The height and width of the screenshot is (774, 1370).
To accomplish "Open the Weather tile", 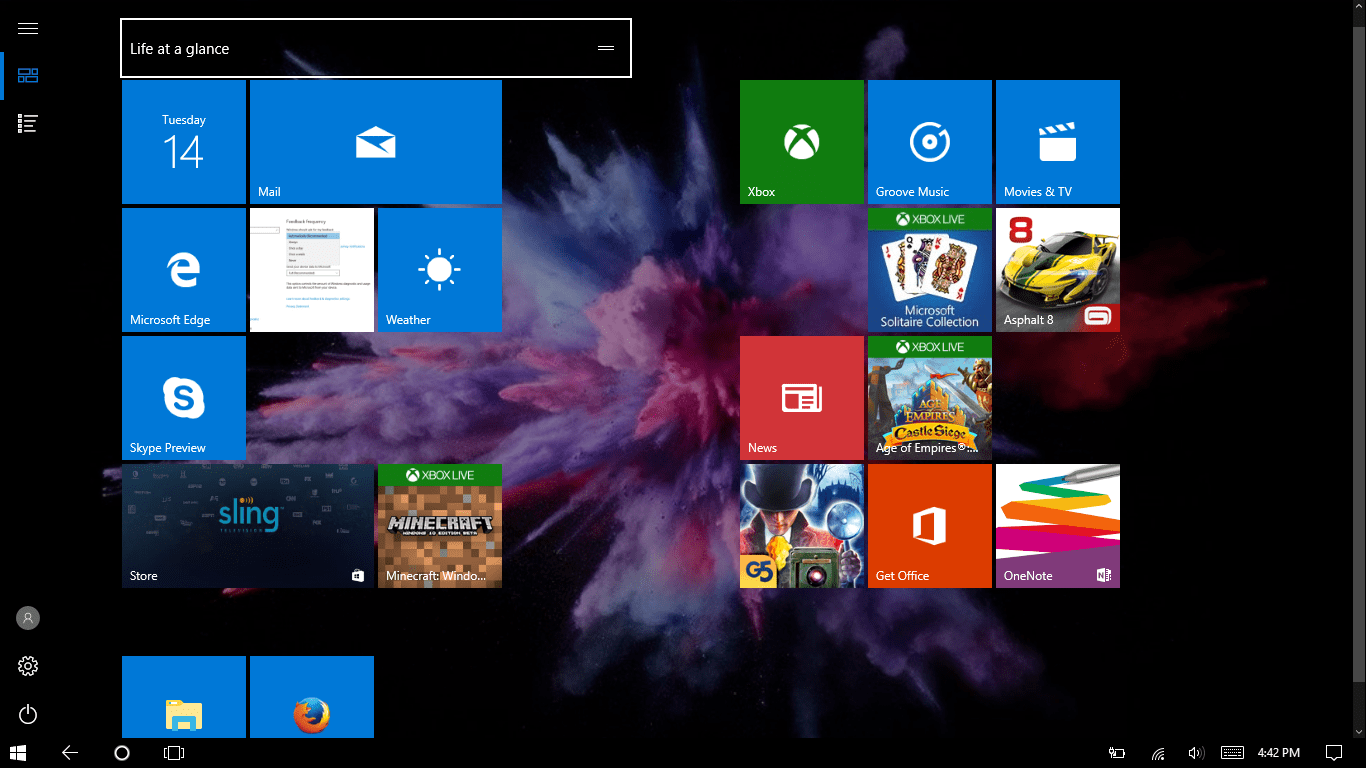I will [x=440, y=270].
